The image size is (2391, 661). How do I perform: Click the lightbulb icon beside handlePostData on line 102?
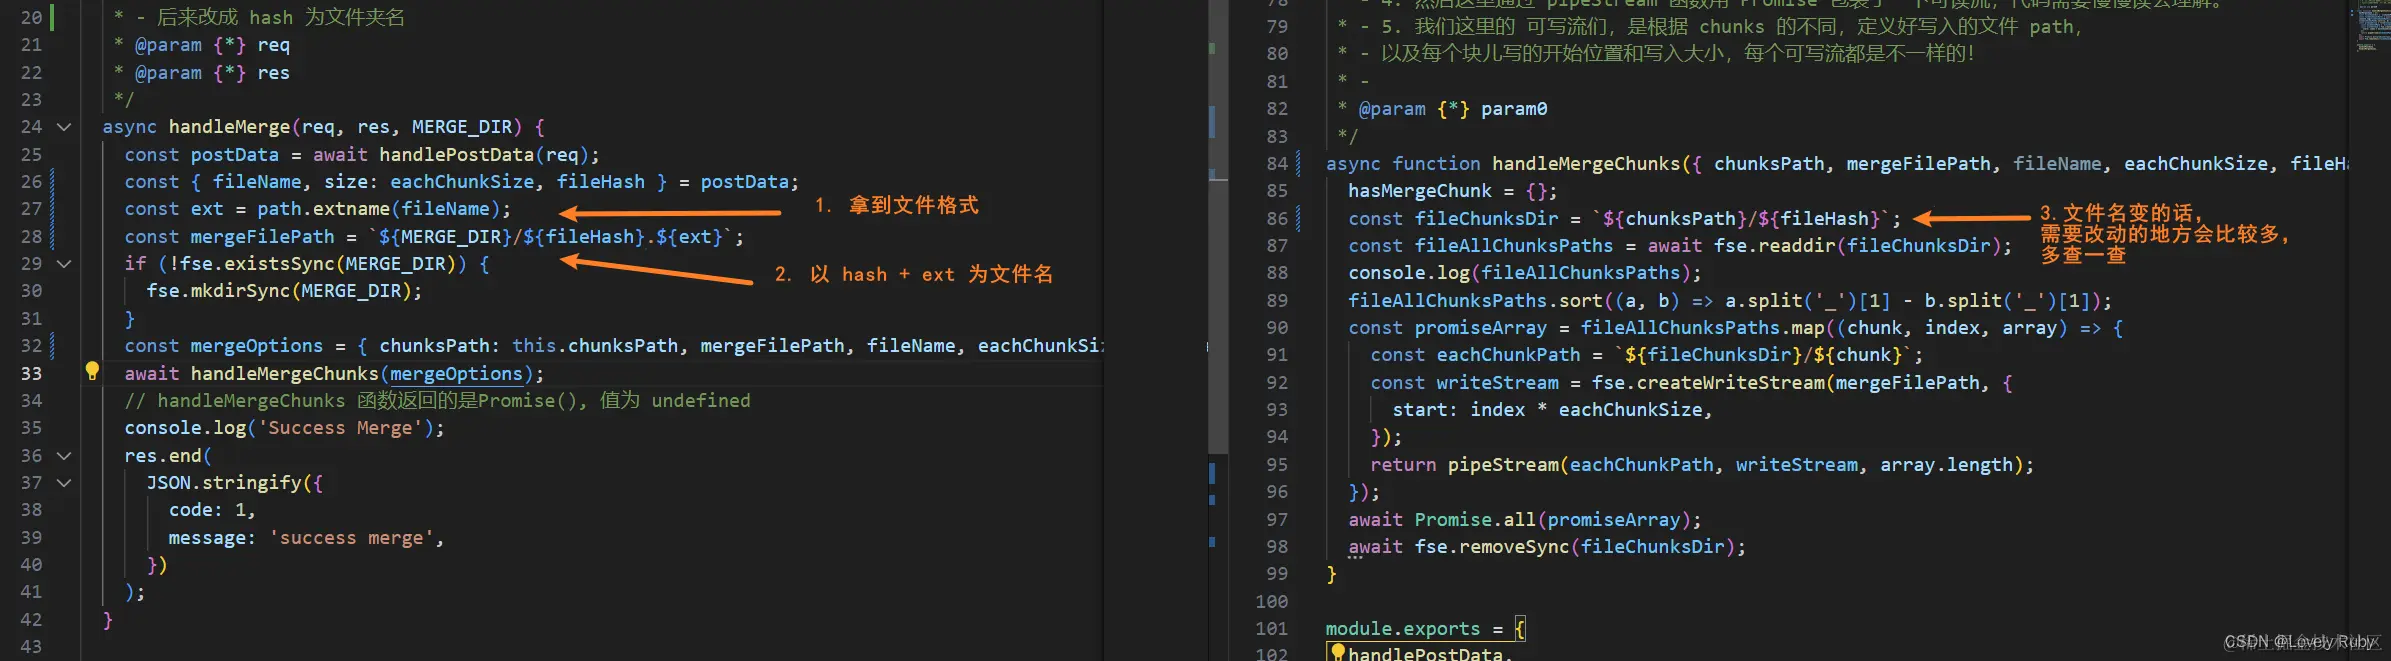[1337, 652]
